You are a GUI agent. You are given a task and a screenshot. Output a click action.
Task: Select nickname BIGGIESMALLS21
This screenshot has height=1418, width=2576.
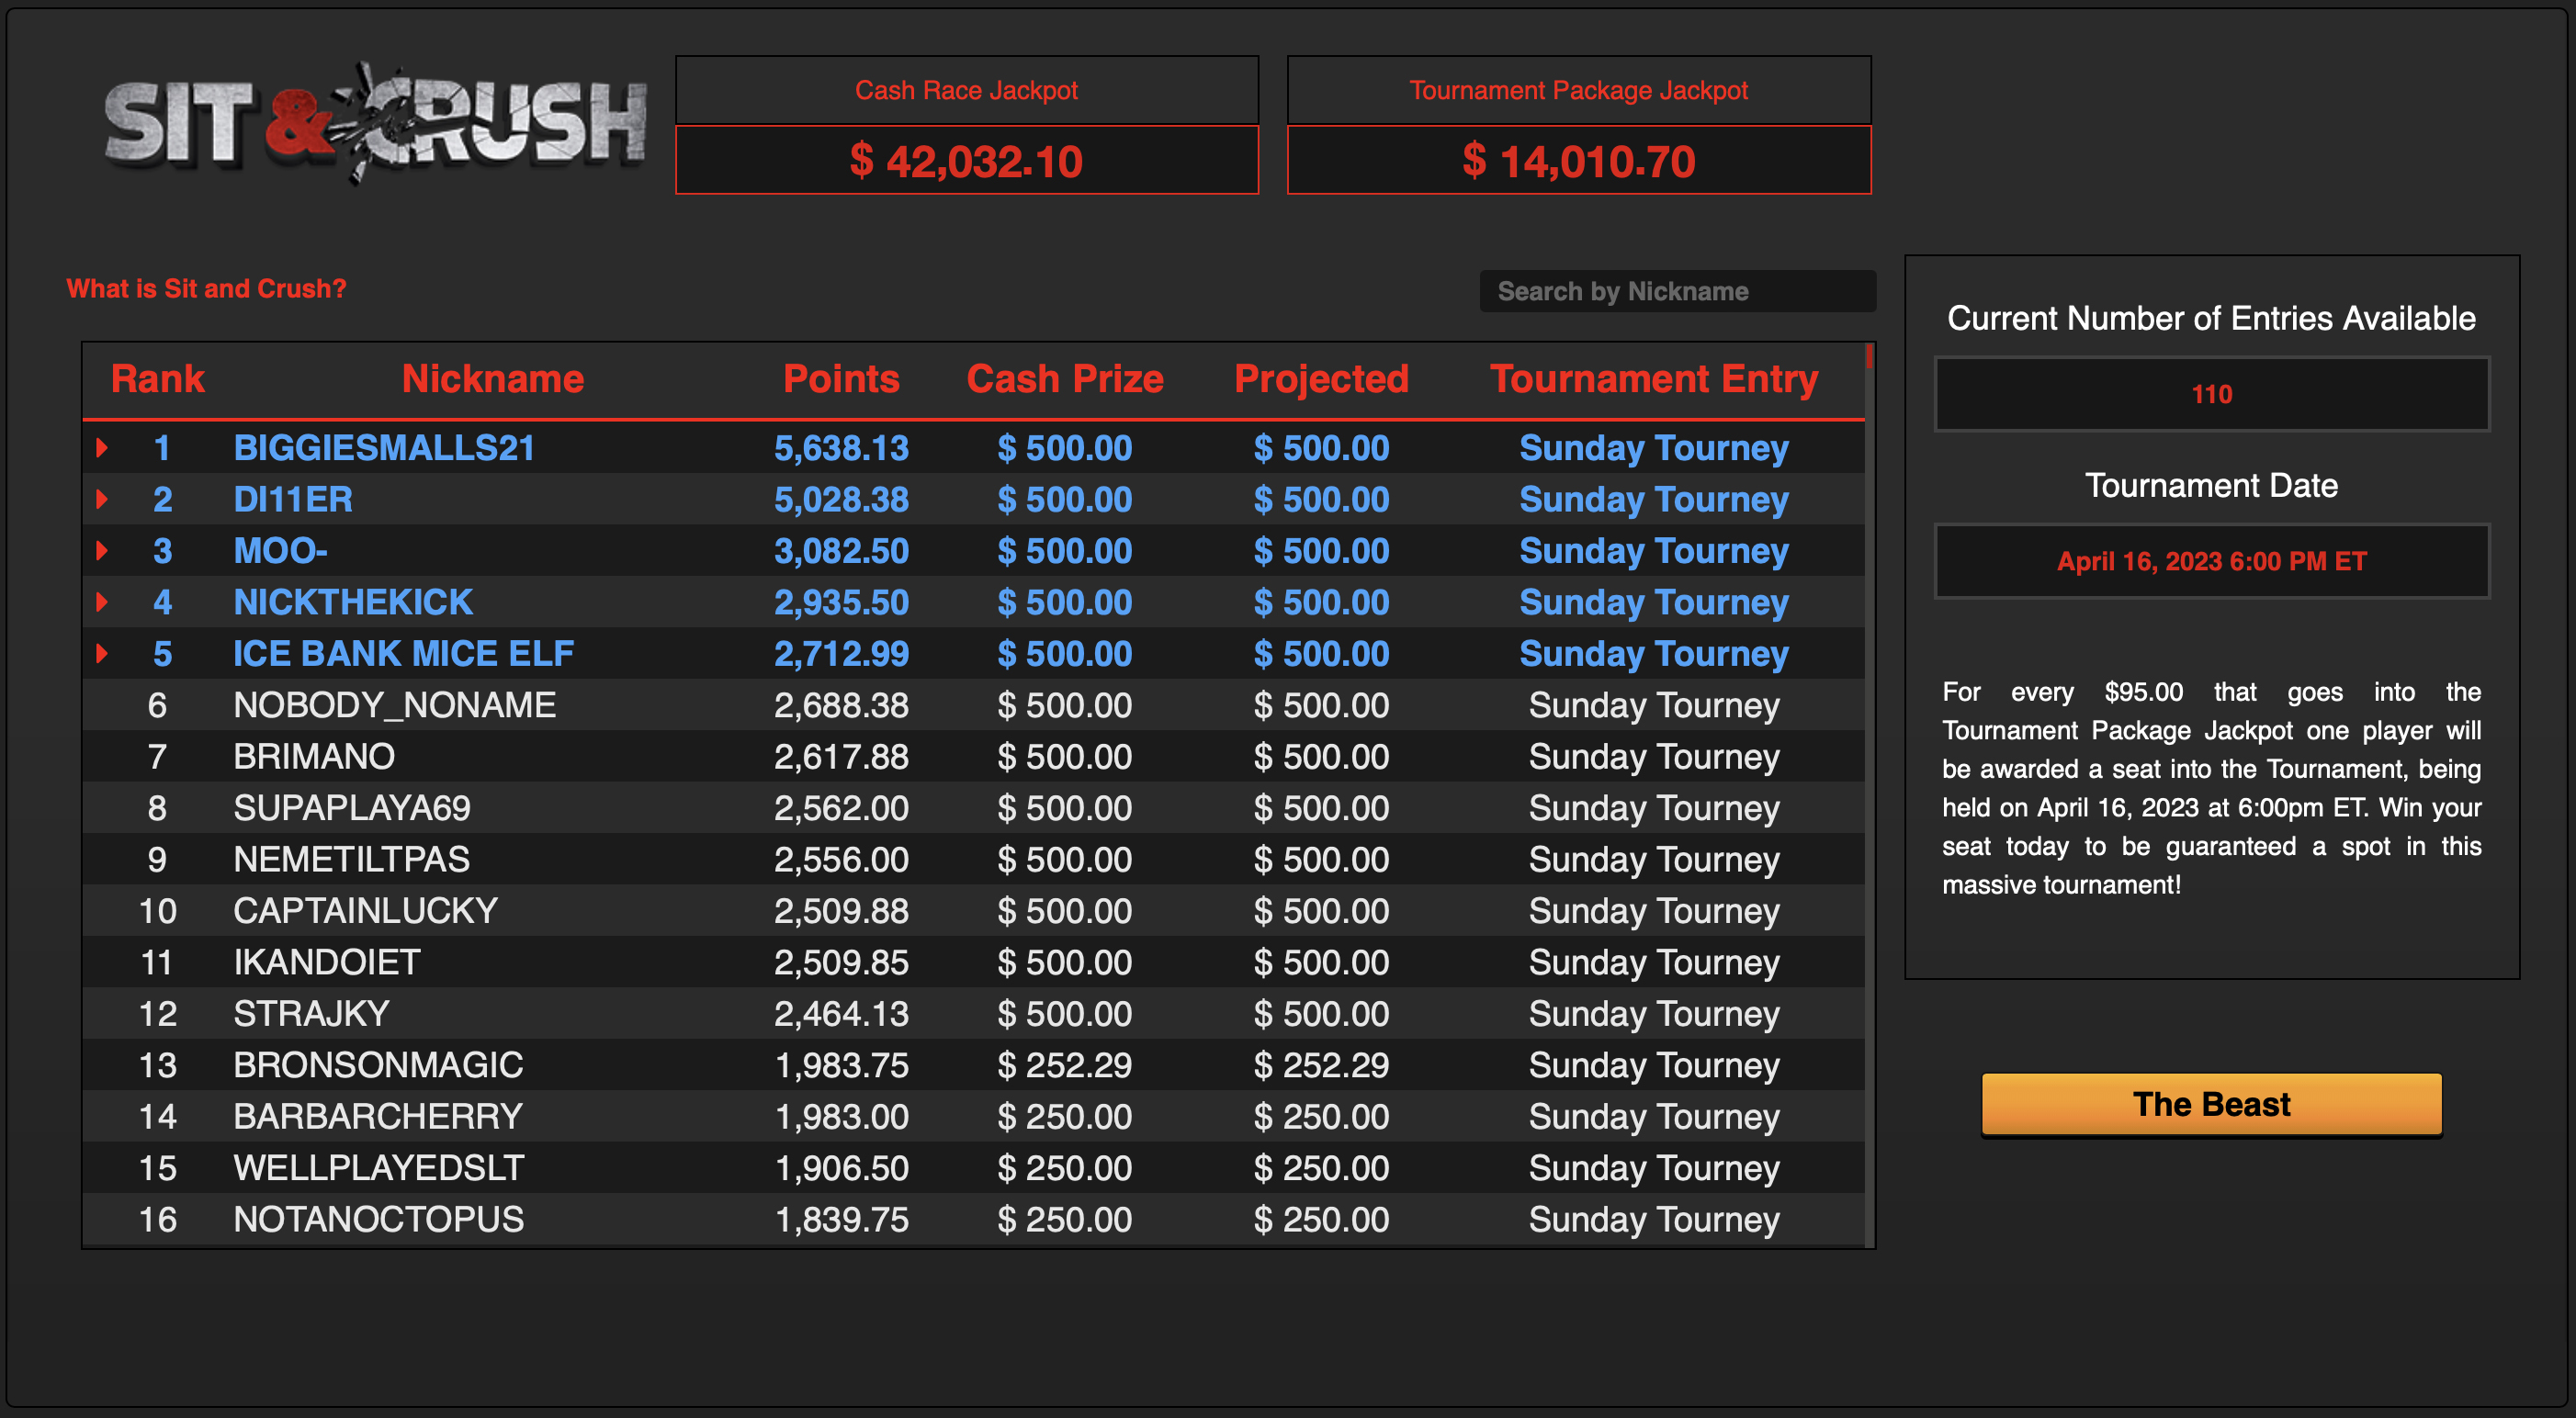(384, 448)
